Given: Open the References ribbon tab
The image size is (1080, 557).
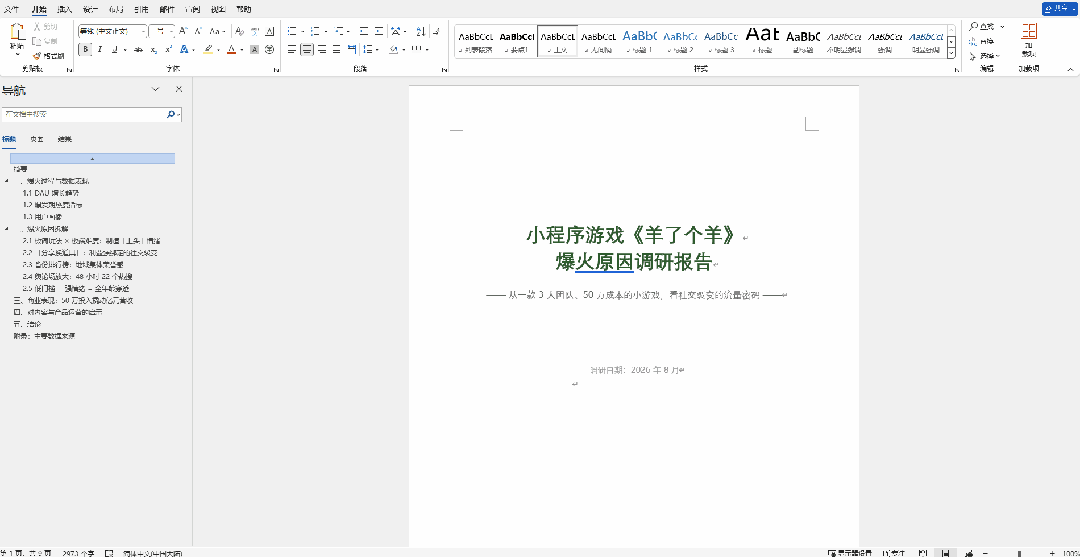Looking at the screenshot, I should pyautogui.click(x=141, y=10).
